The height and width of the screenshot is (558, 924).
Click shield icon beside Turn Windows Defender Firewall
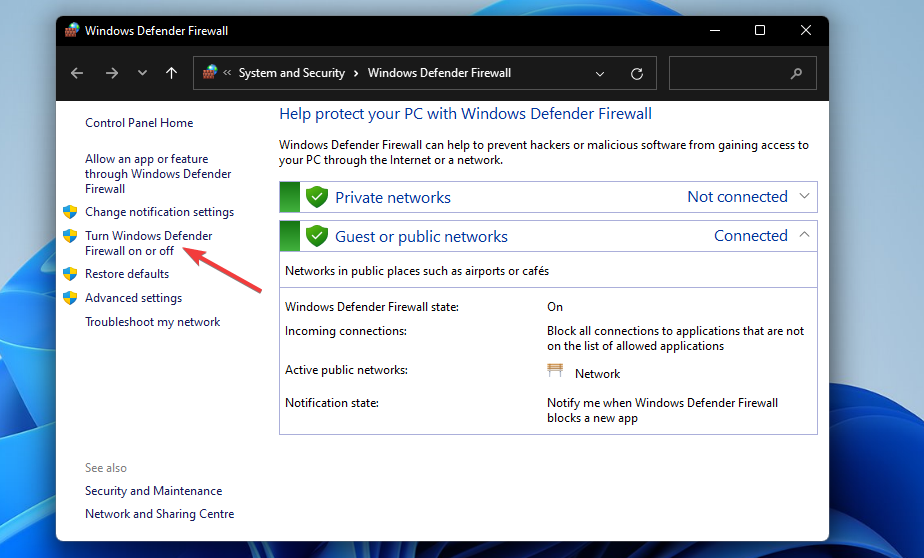tap(70, 236)
